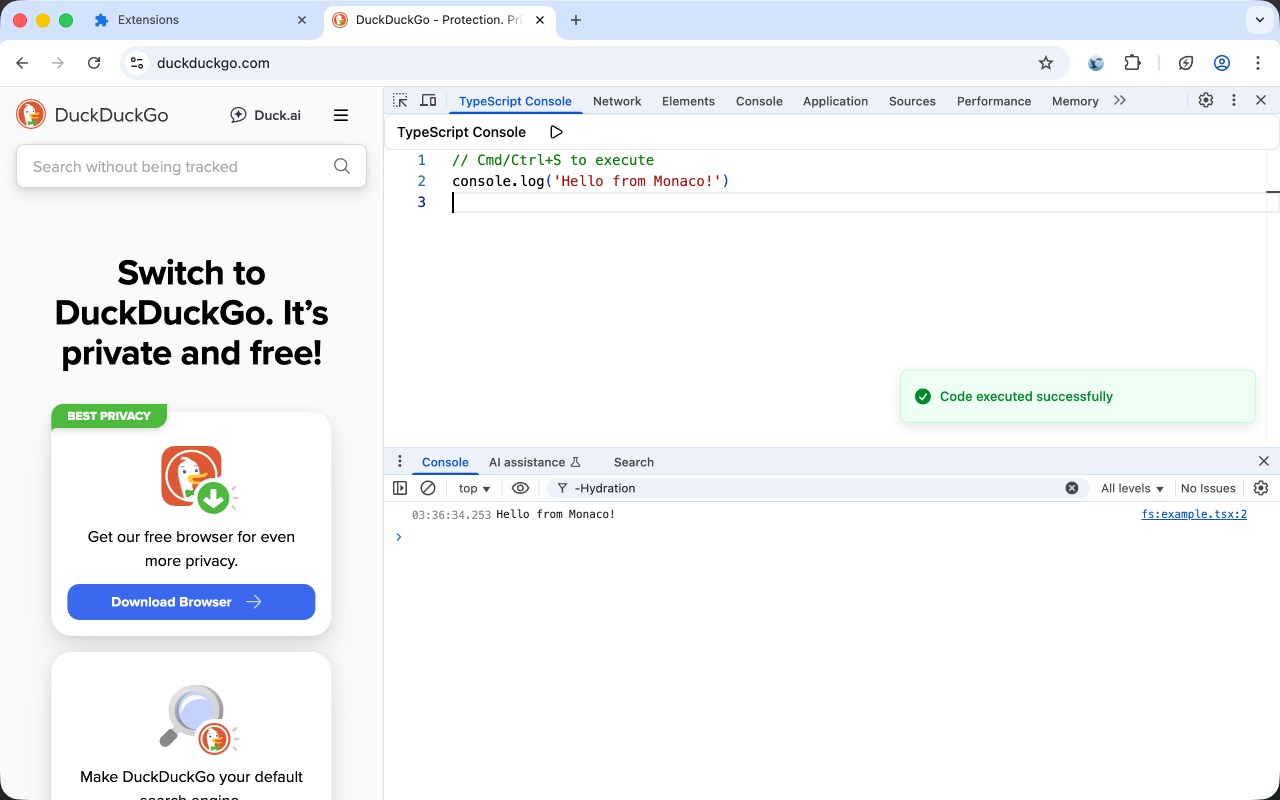Viewport: 1280px width, 800px height.
Task: Open the 'top' JavaScript context dropdown
Action: pyautogui.click(x=474, y=488)
